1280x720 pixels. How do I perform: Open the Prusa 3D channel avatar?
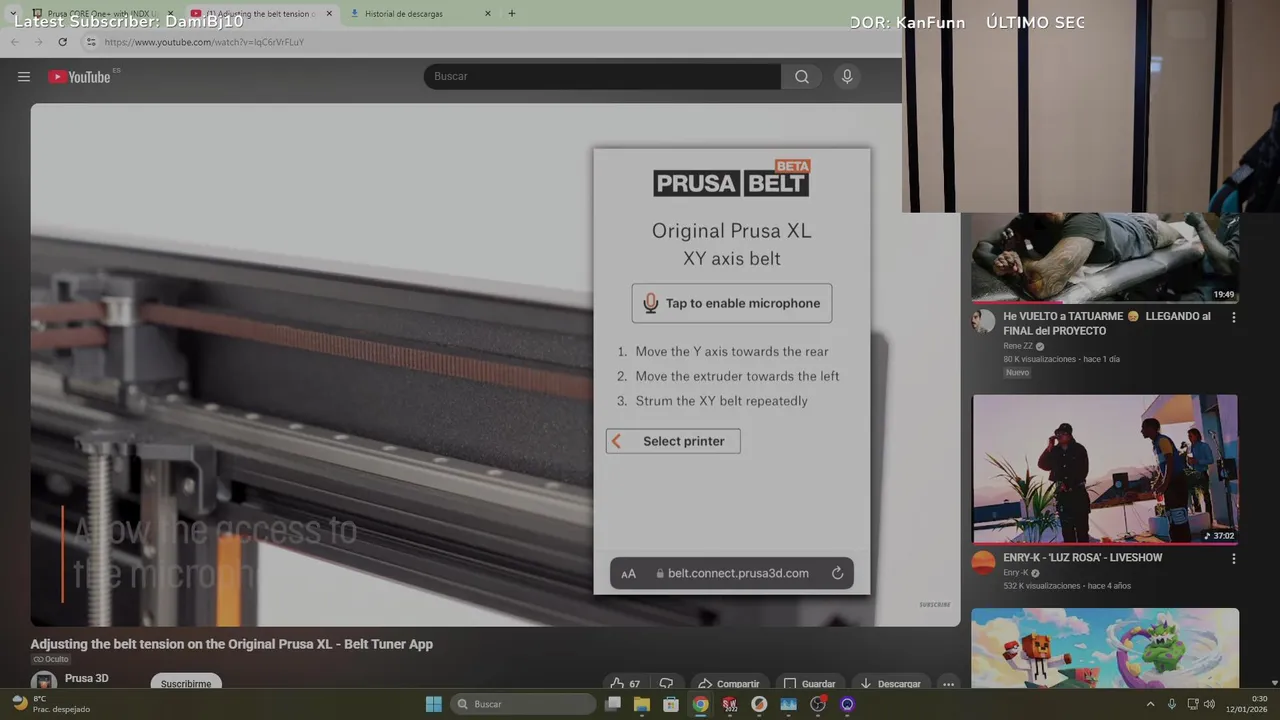tap(44, 681)
